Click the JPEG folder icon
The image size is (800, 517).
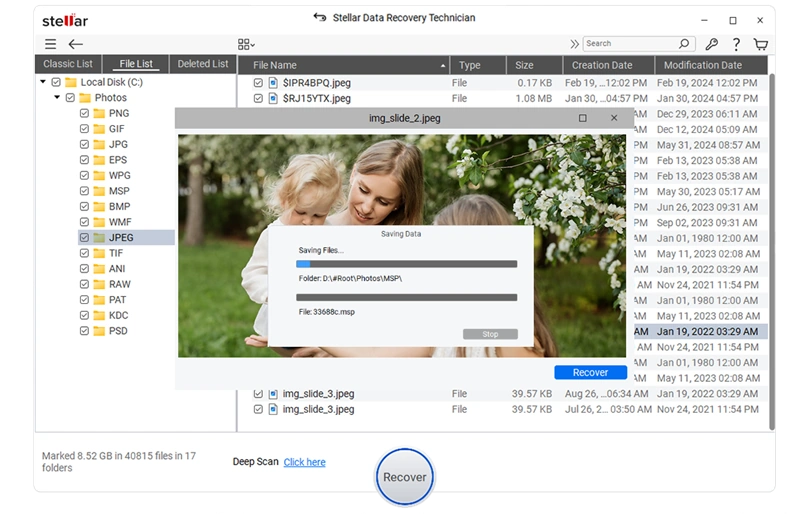point(99,238)
